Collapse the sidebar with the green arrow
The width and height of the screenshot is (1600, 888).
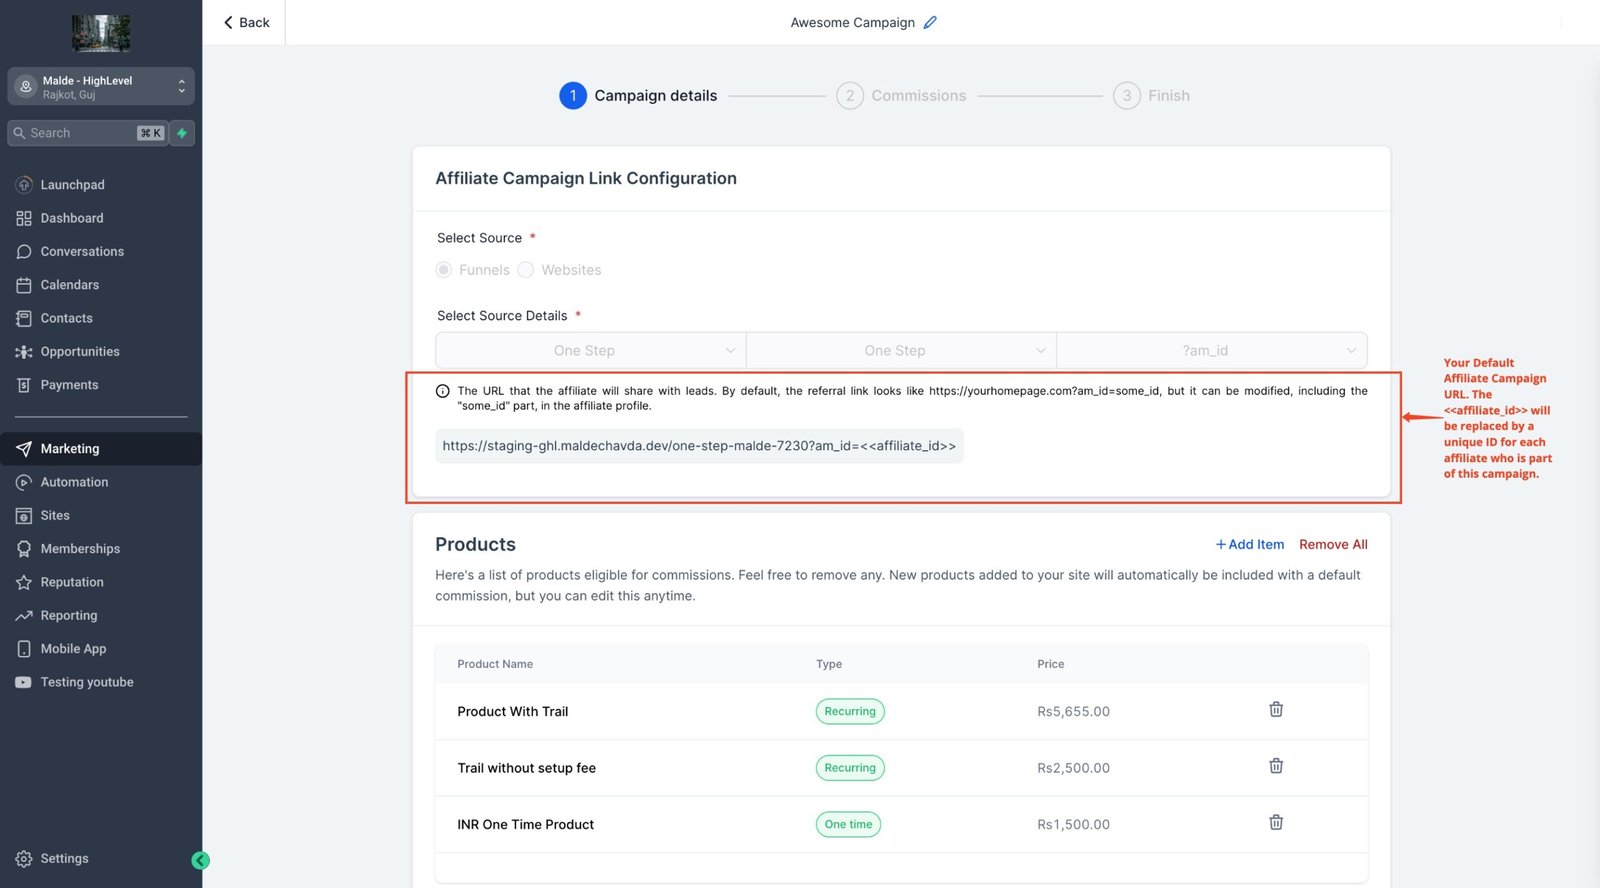pos(200,860)
